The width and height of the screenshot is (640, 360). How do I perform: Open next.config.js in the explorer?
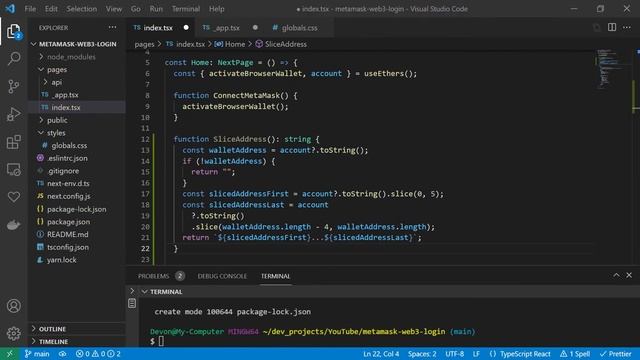[x=77, y=196]
